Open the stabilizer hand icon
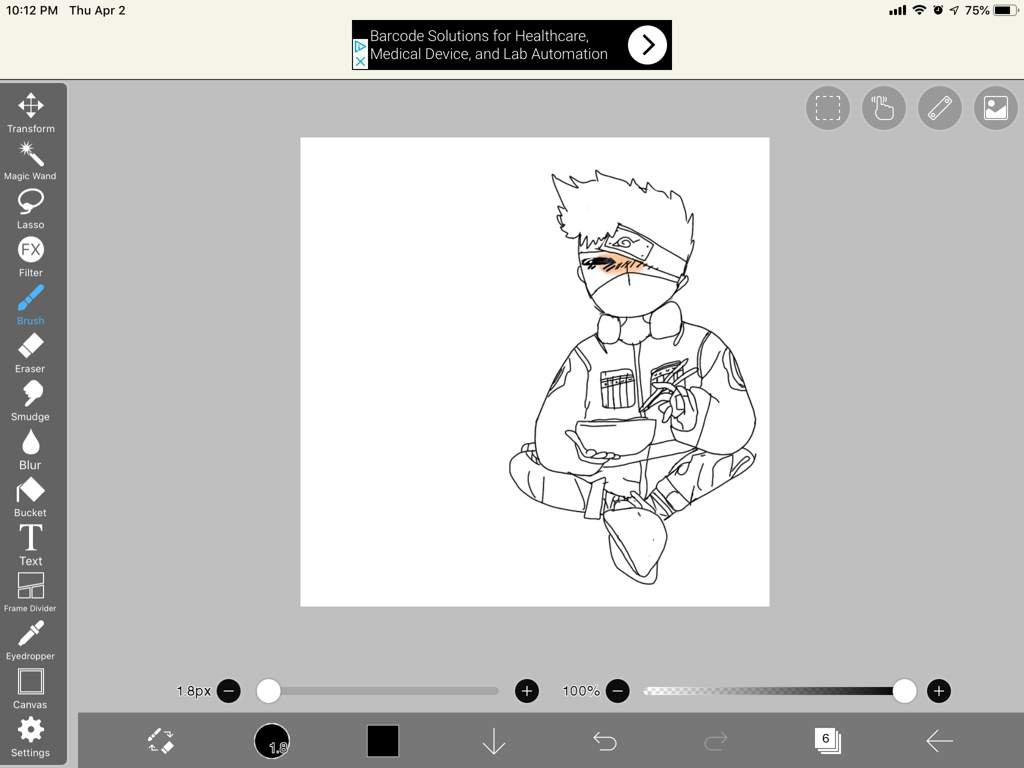Image resolution: width=1024 pixels, height=768 pixels. pos(884,108)
